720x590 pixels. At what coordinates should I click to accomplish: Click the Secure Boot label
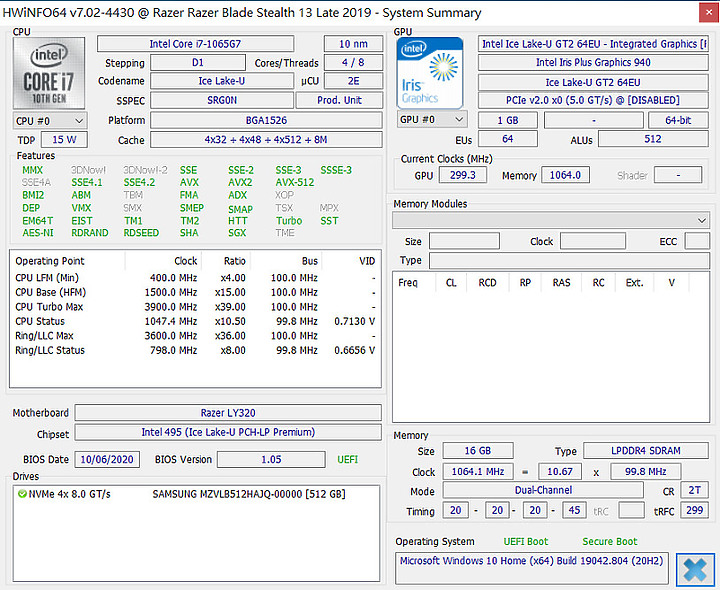[609, 541]
